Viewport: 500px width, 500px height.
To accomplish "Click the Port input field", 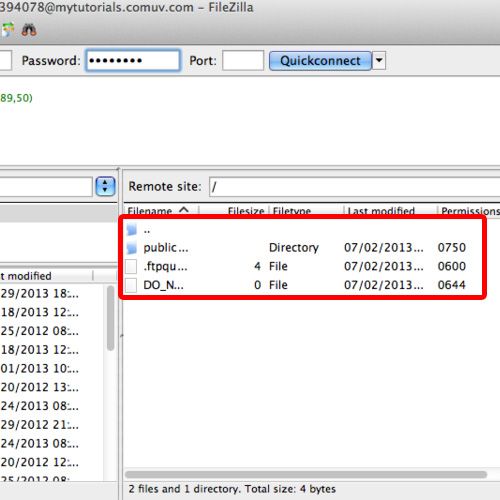I will coord(243,61).
